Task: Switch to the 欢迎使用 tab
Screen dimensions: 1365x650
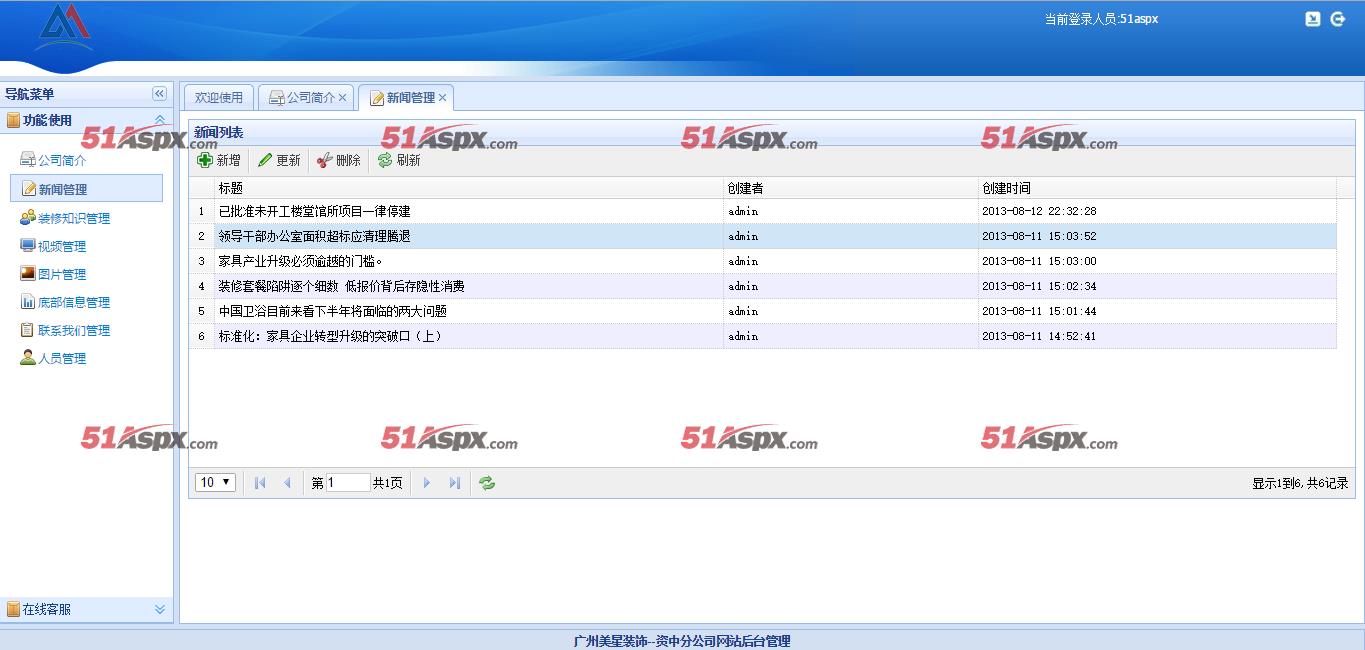Action: (219, 98)
